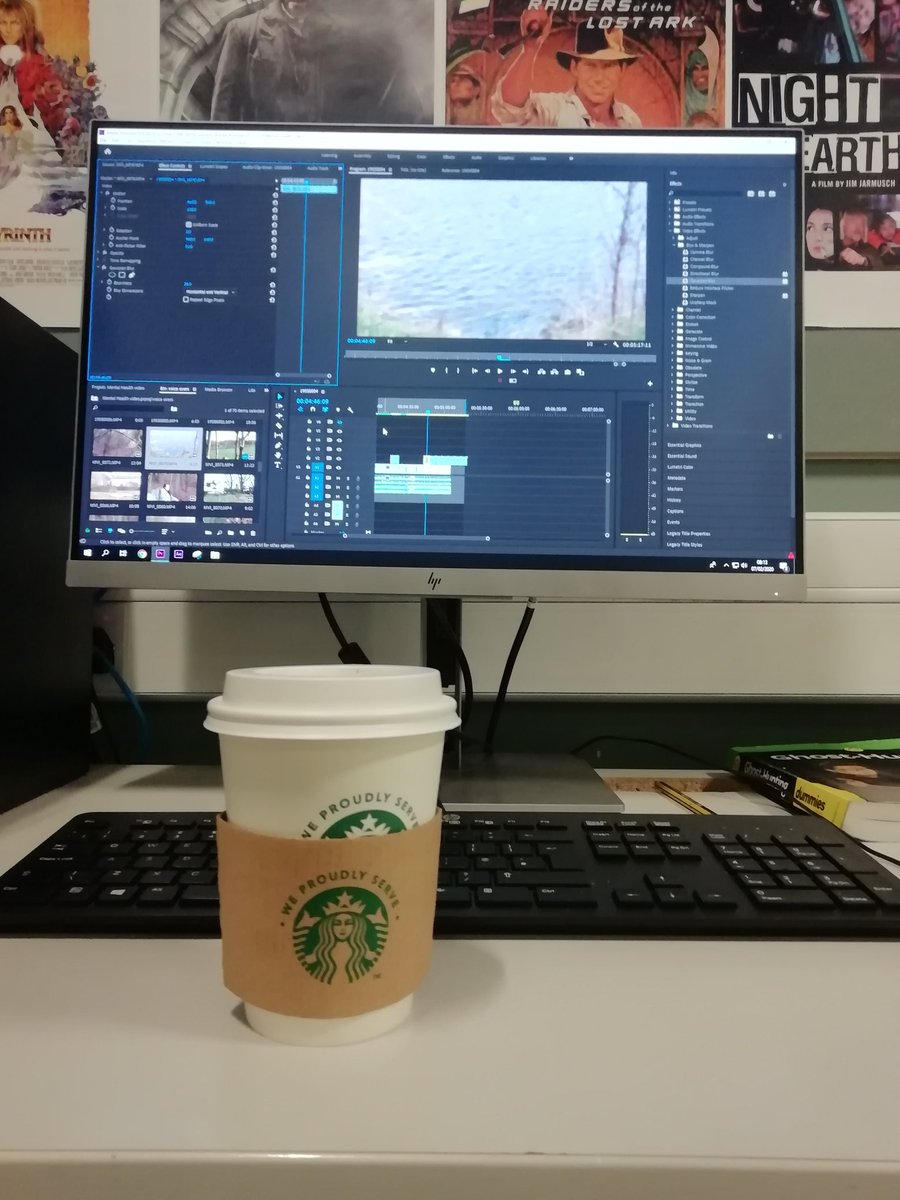This screenshot has width=900, height=1200.
Task: Click the Premiere Pro taskbar icon
Action: click(161, 554)
